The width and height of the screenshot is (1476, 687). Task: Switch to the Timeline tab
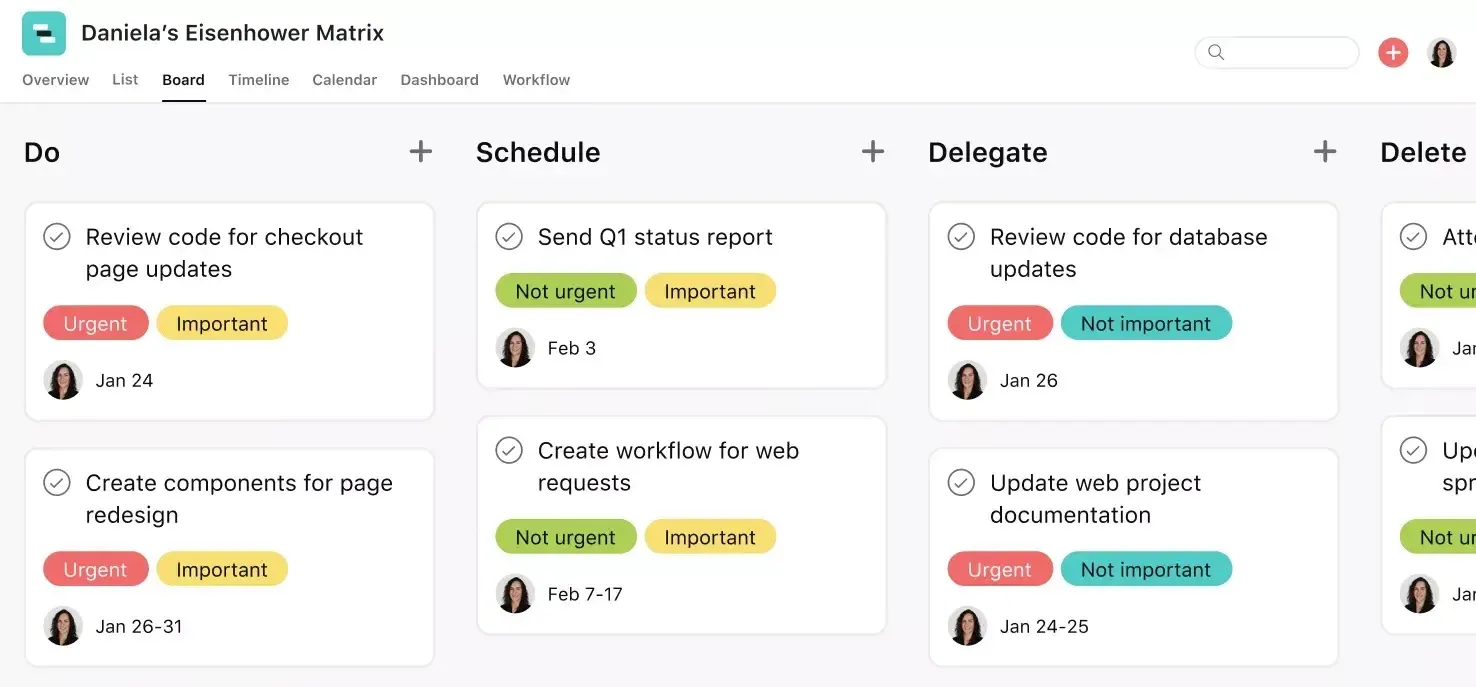258,80
